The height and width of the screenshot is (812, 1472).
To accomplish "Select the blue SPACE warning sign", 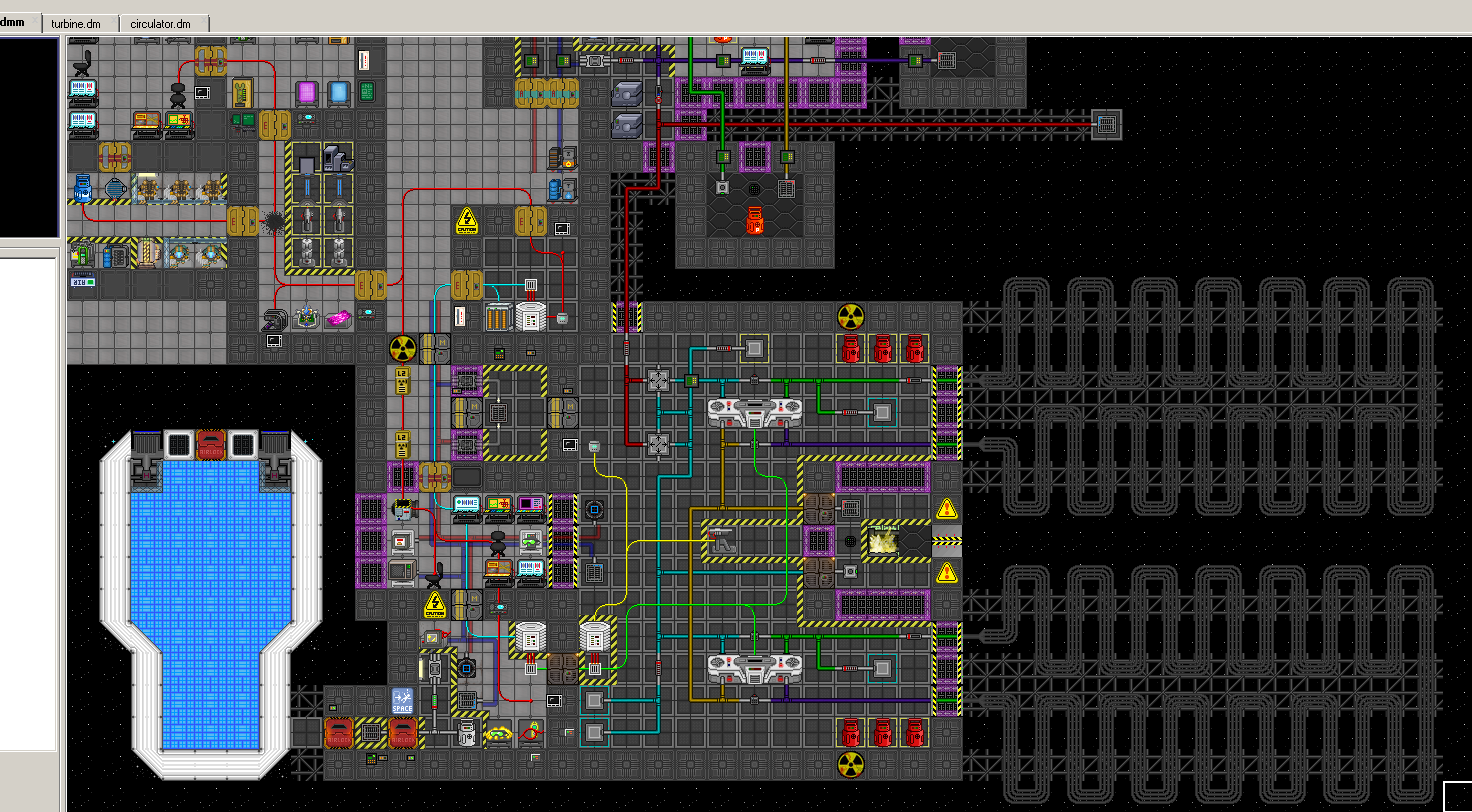I will click(402, 701).
